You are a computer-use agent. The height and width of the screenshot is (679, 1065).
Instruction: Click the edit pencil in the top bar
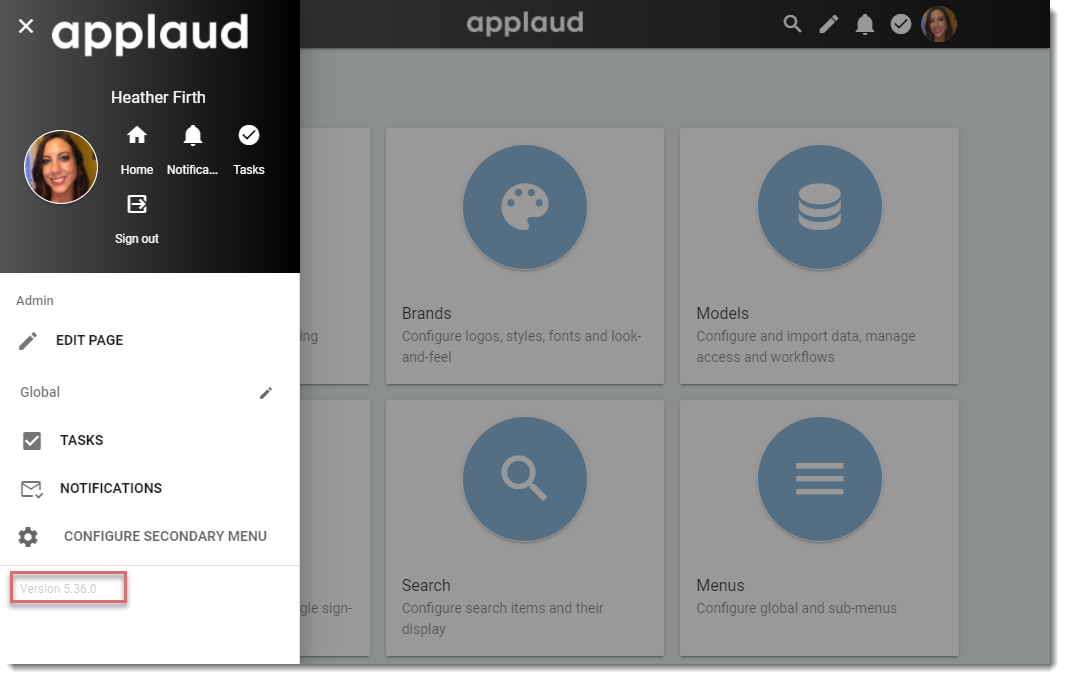[x=829, y=24]
